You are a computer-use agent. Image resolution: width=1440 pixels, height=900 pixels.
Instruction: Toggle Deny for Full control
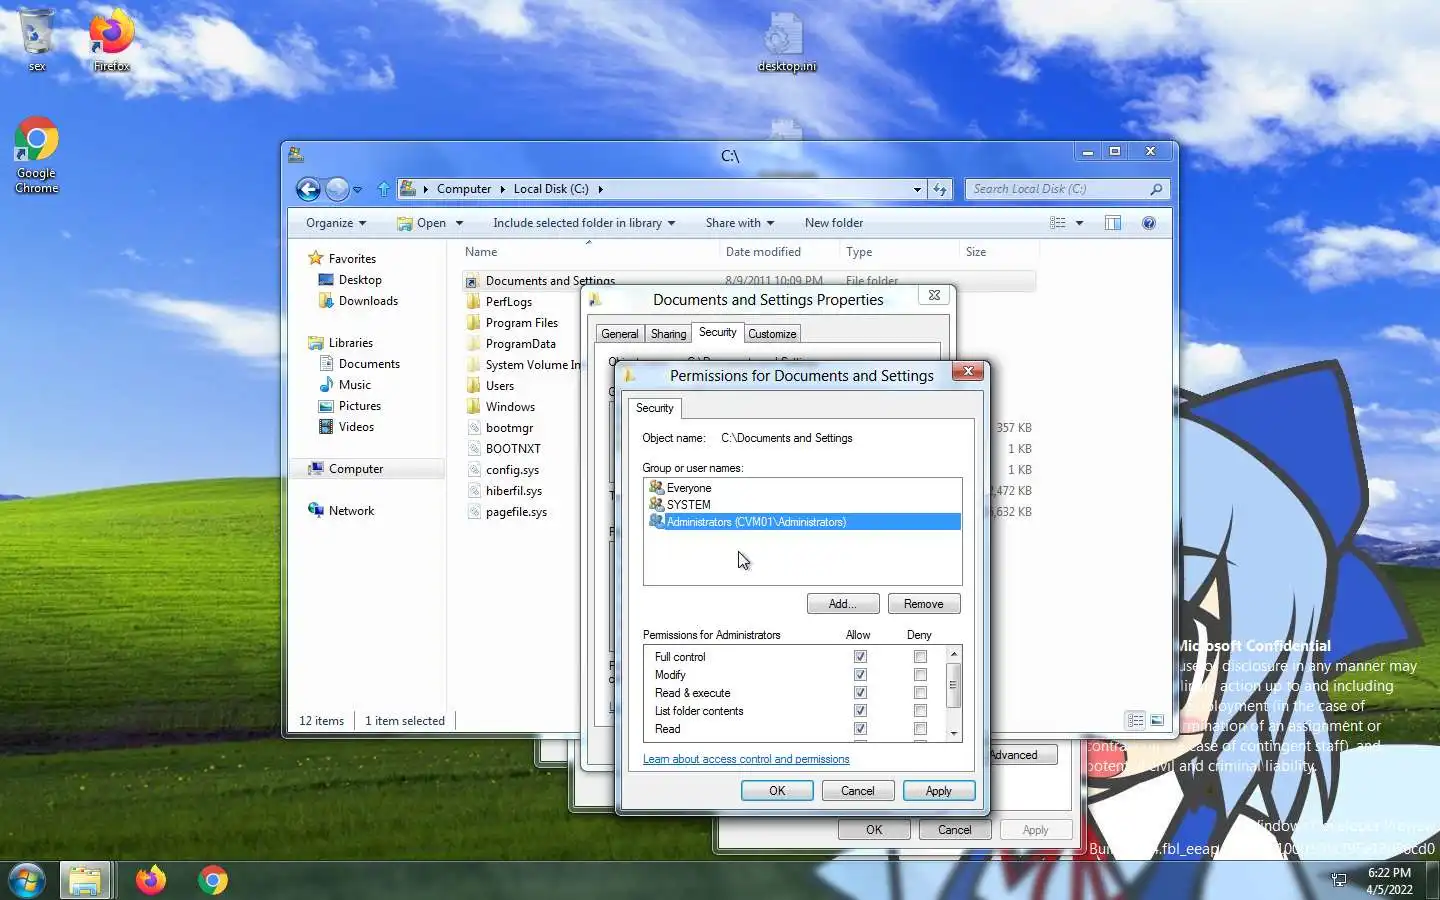(920, 657)
